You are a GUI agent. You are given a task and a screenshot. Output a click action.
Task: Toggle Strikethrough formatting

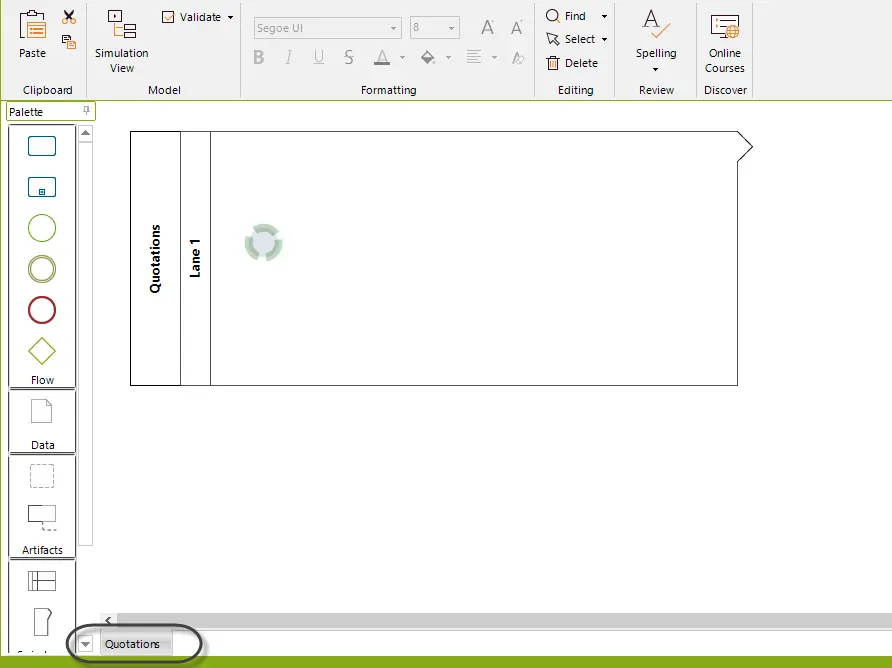pos(349,57)
